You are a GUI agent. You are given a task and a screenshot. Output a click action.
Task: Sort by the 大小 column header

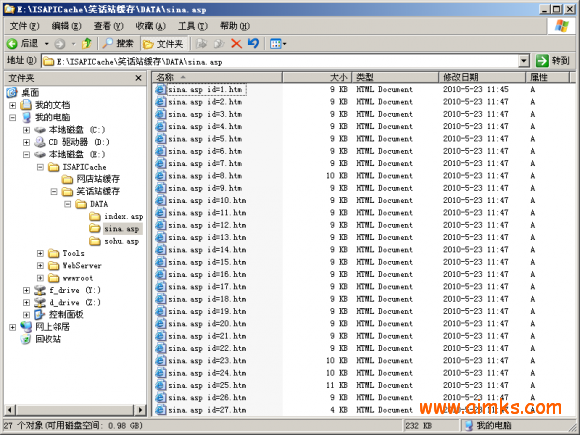(x=317, y=77)
